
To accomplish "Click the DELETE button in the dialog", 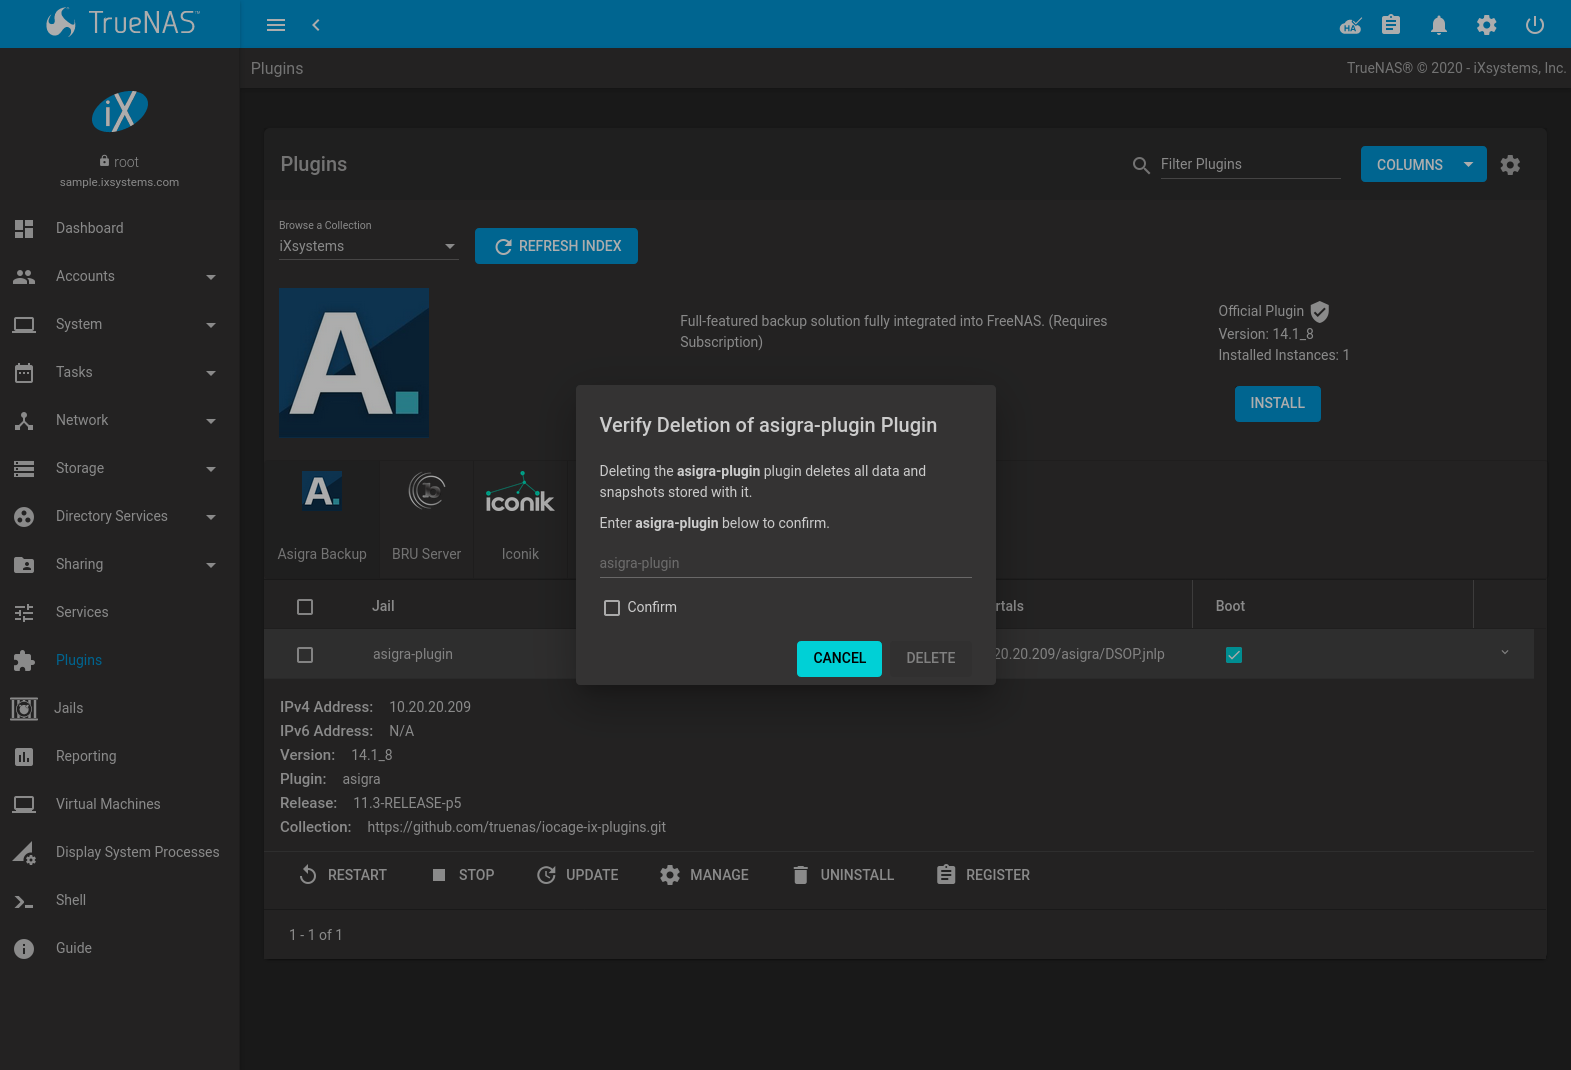I will pos(931,659).
